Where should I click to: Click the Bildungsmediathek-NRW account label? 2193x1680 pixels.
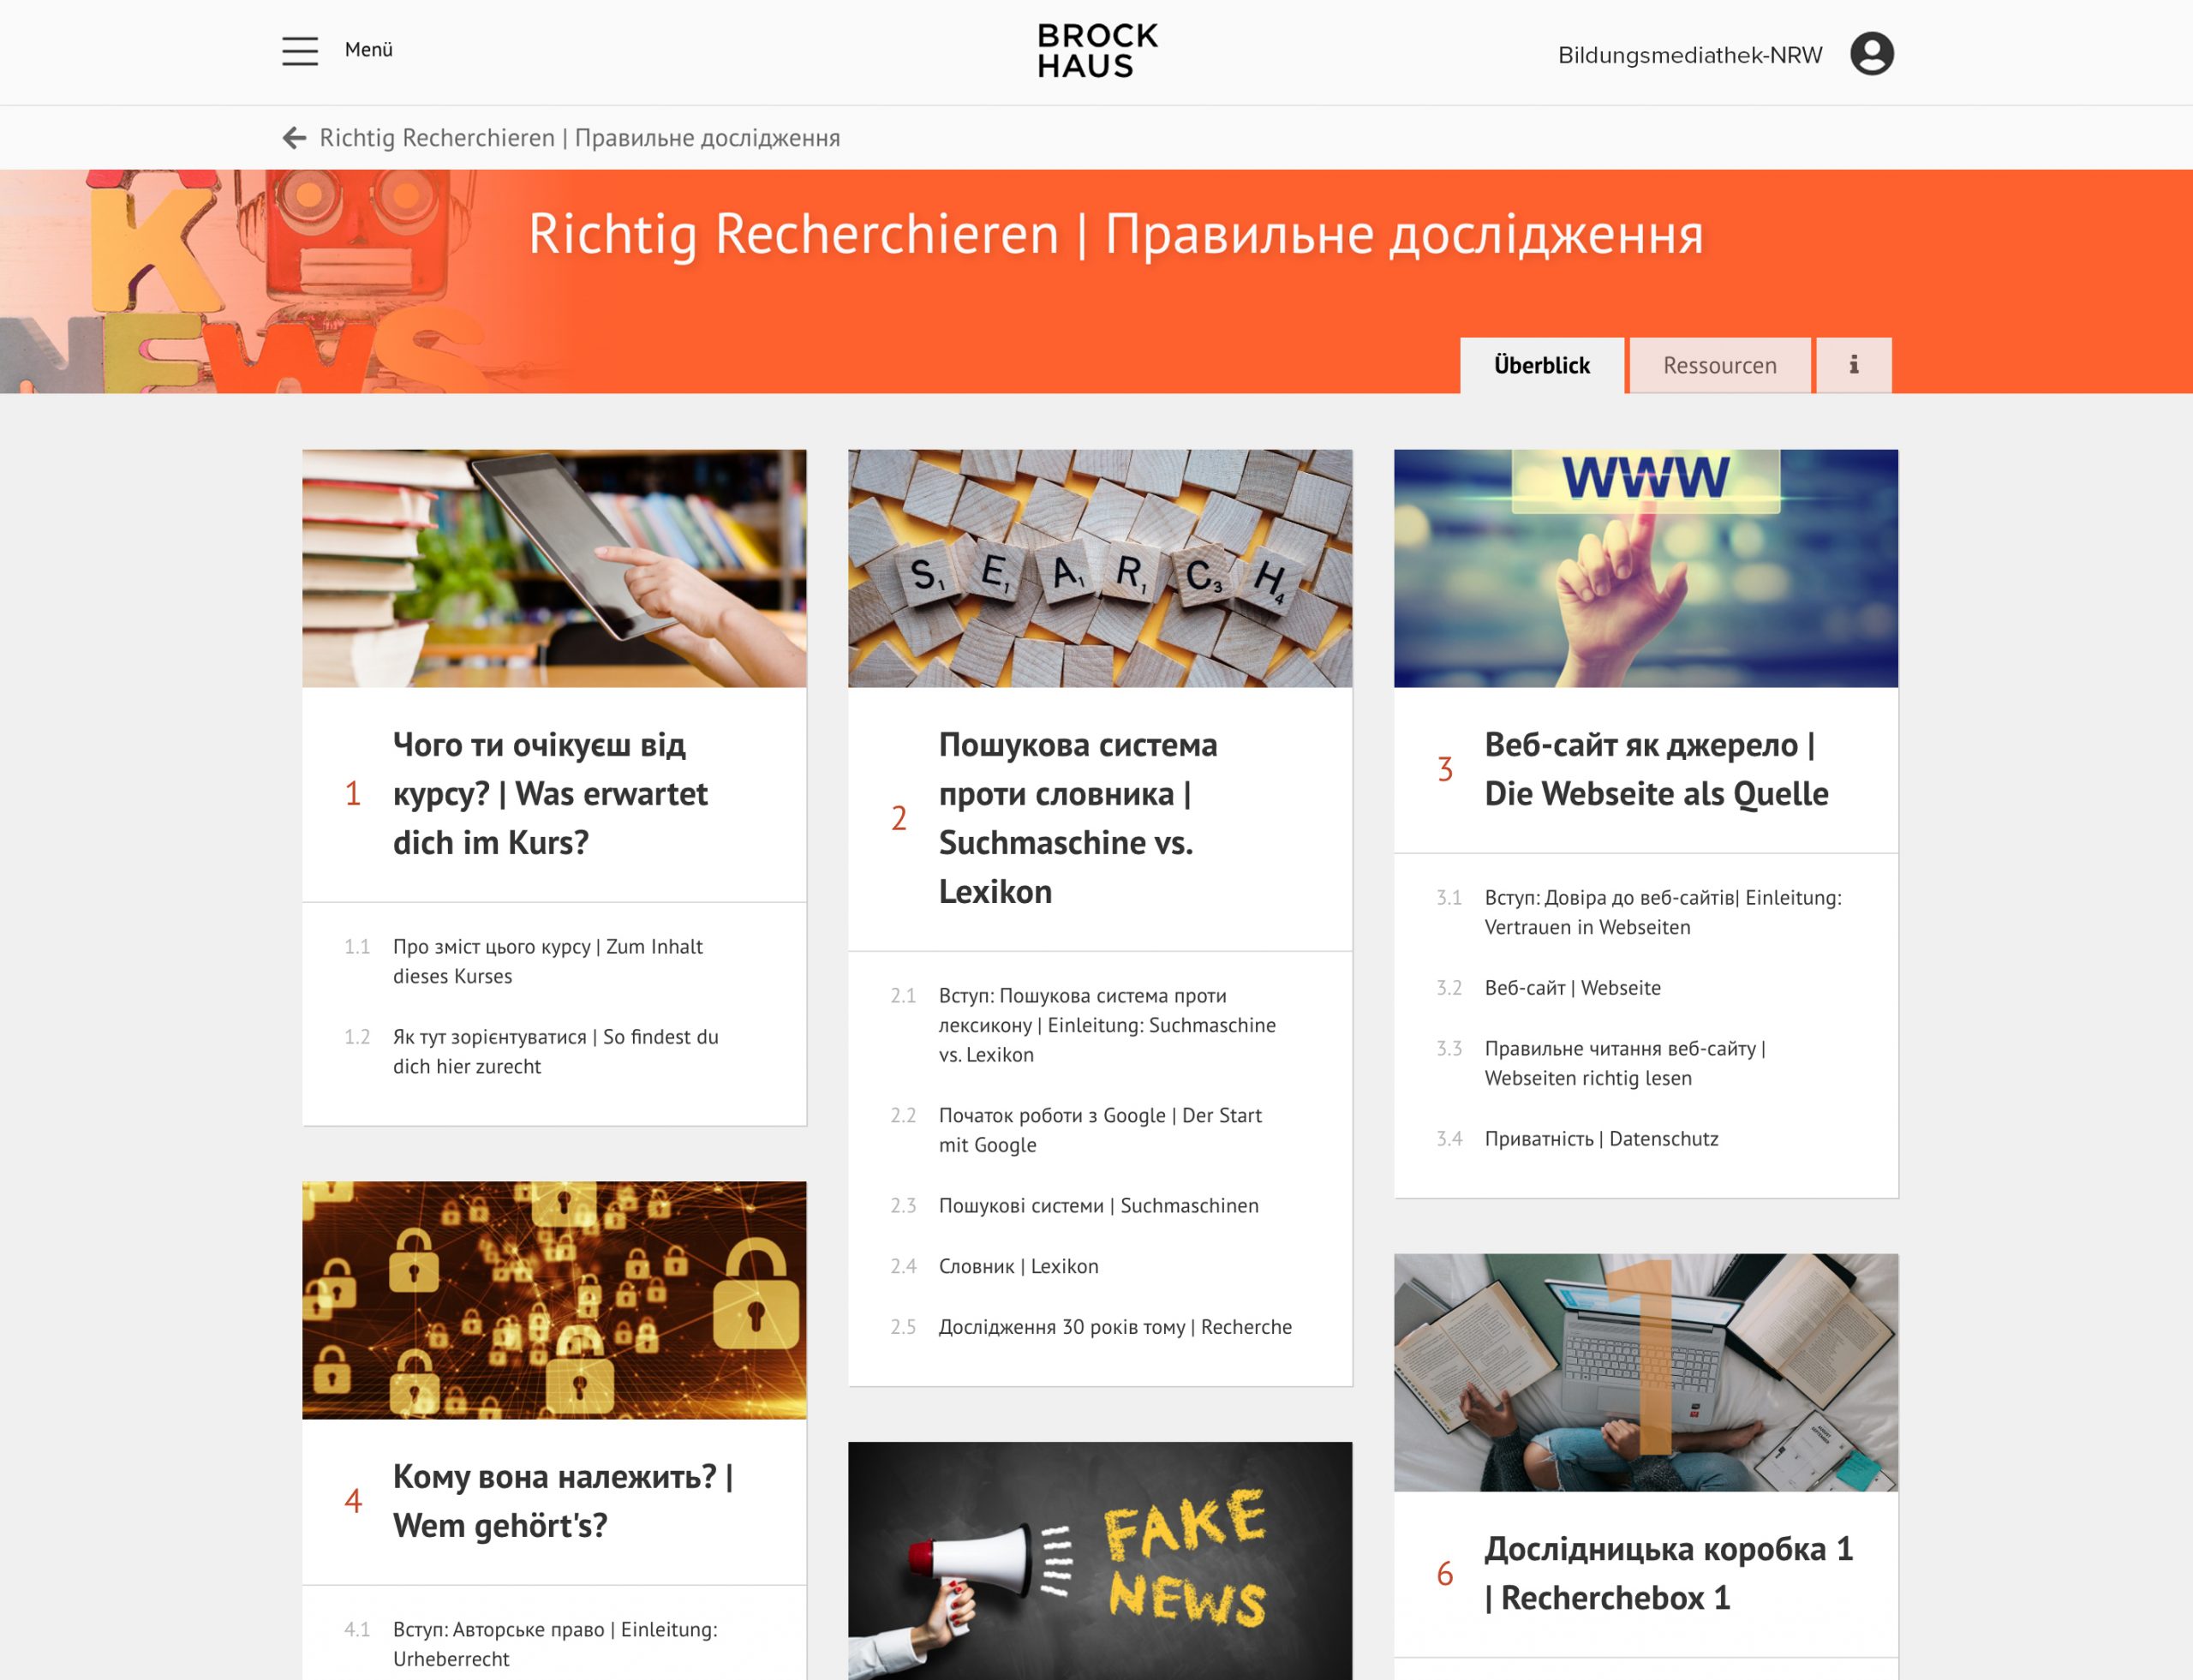tap(1689, 55)
